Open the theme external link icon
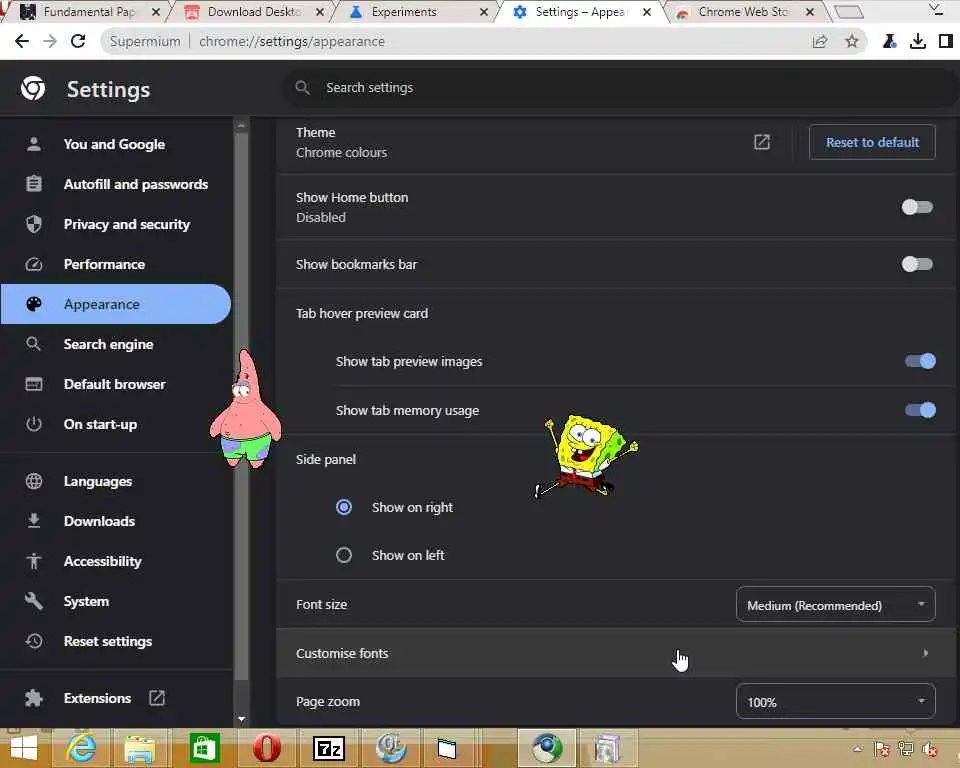 [x=762, y=142]
